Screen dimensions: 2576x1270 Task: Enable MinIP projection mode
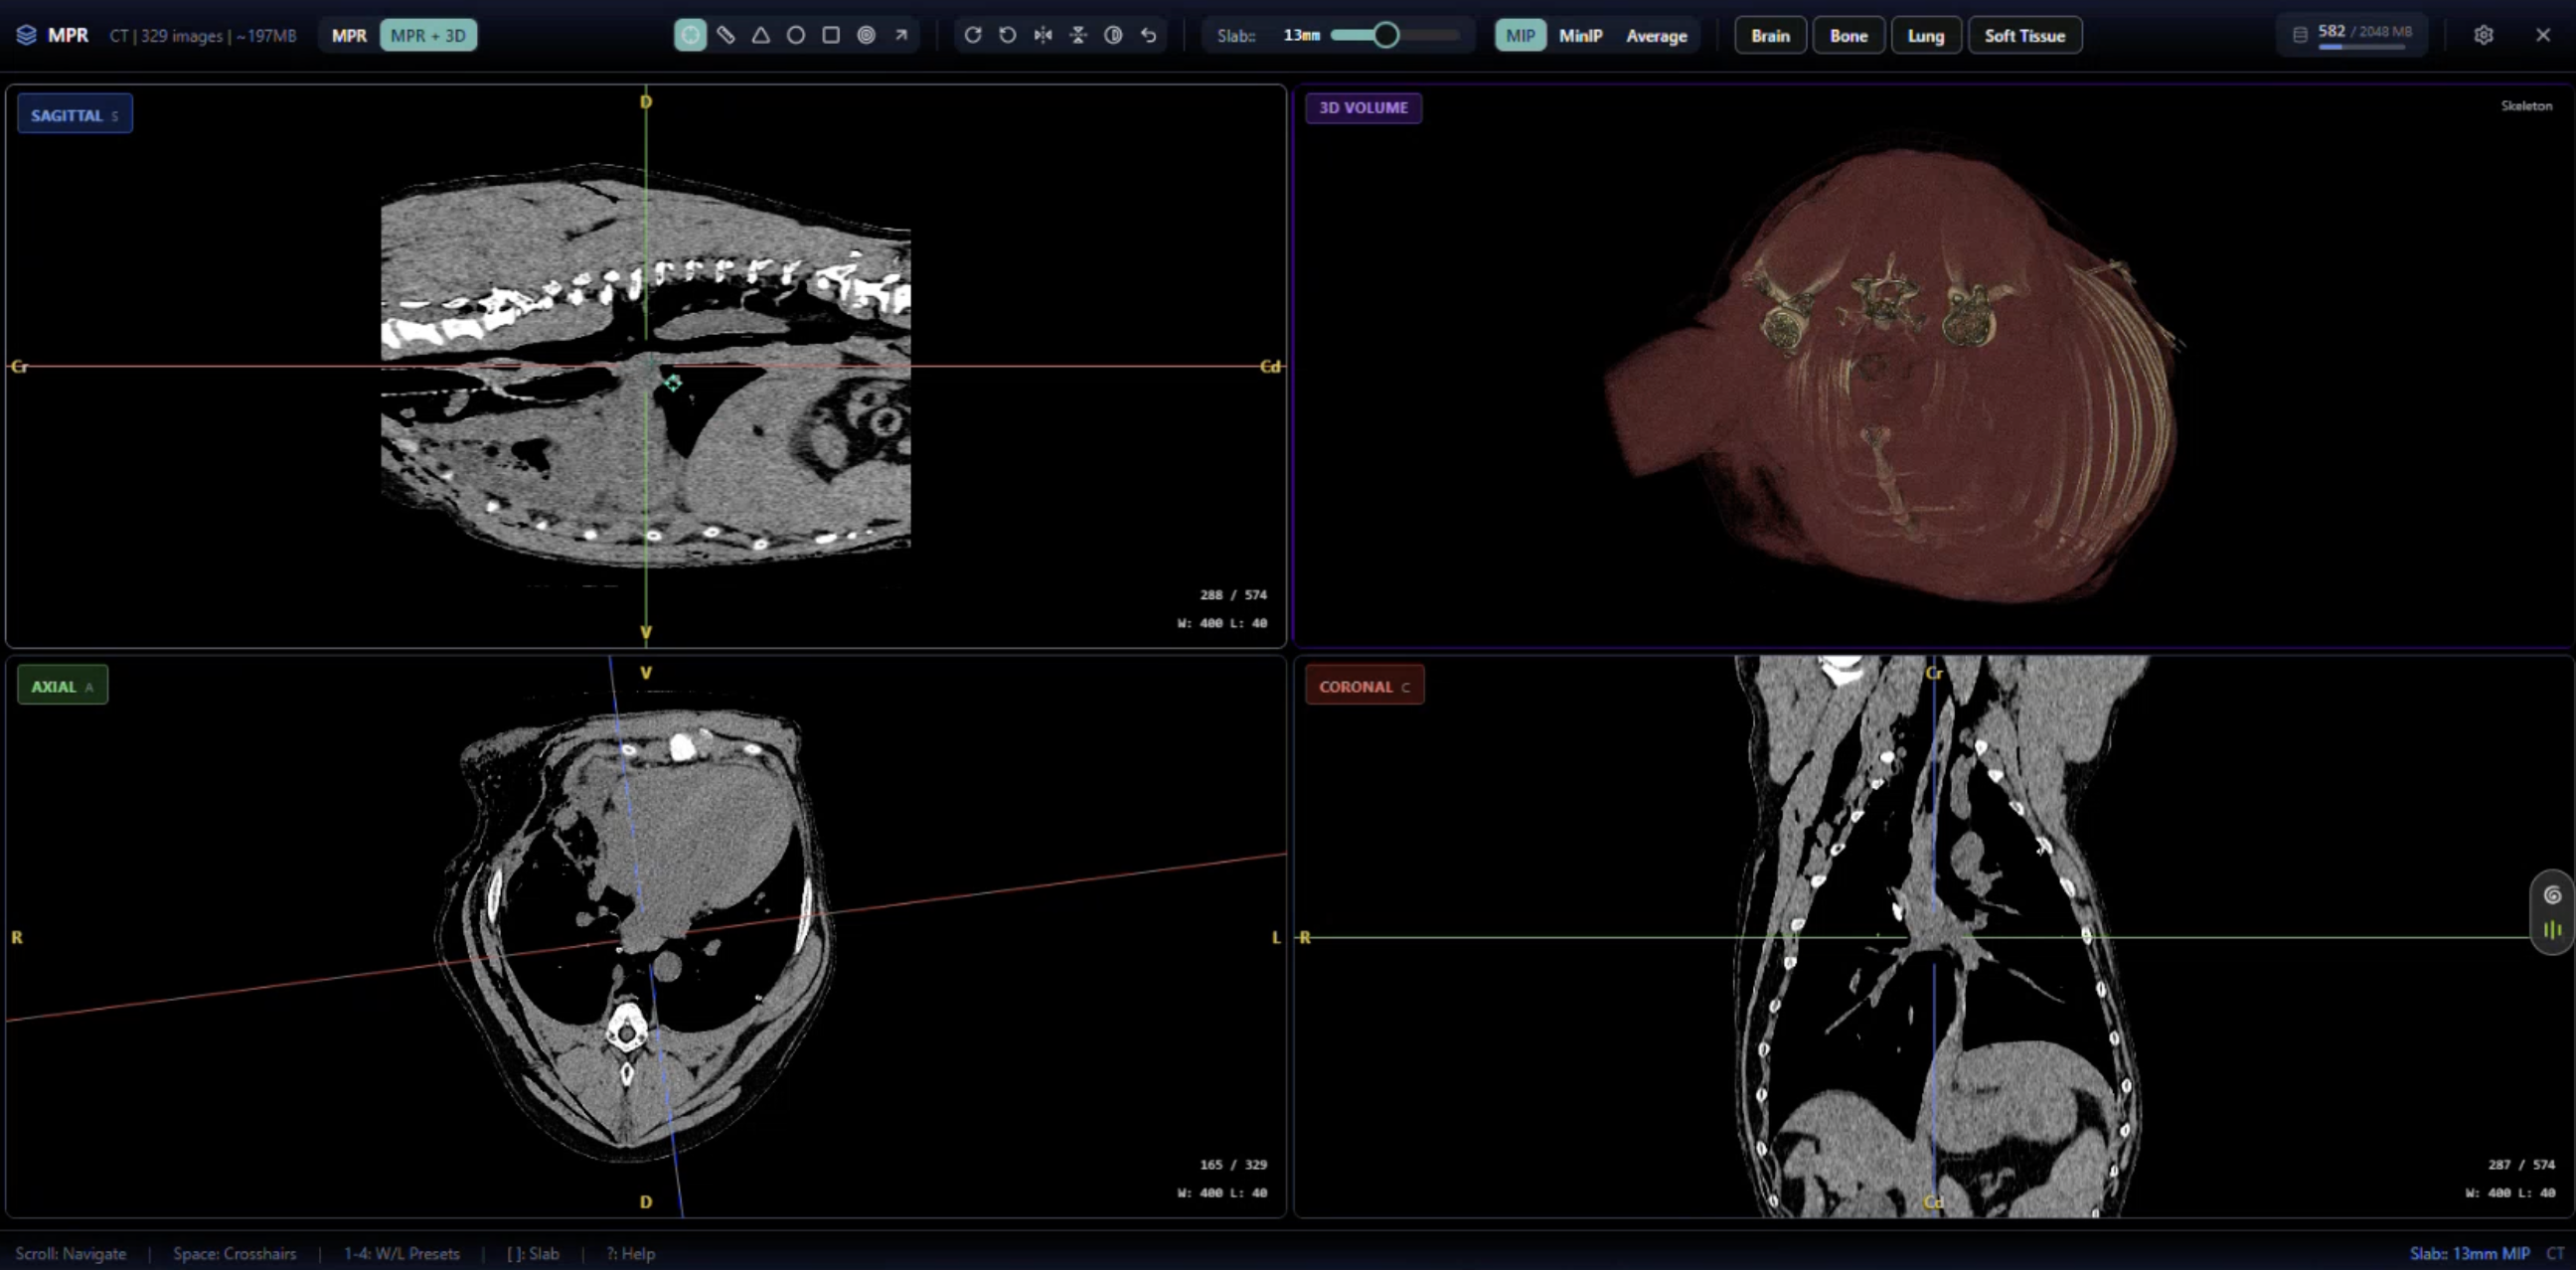point(1580,36)
